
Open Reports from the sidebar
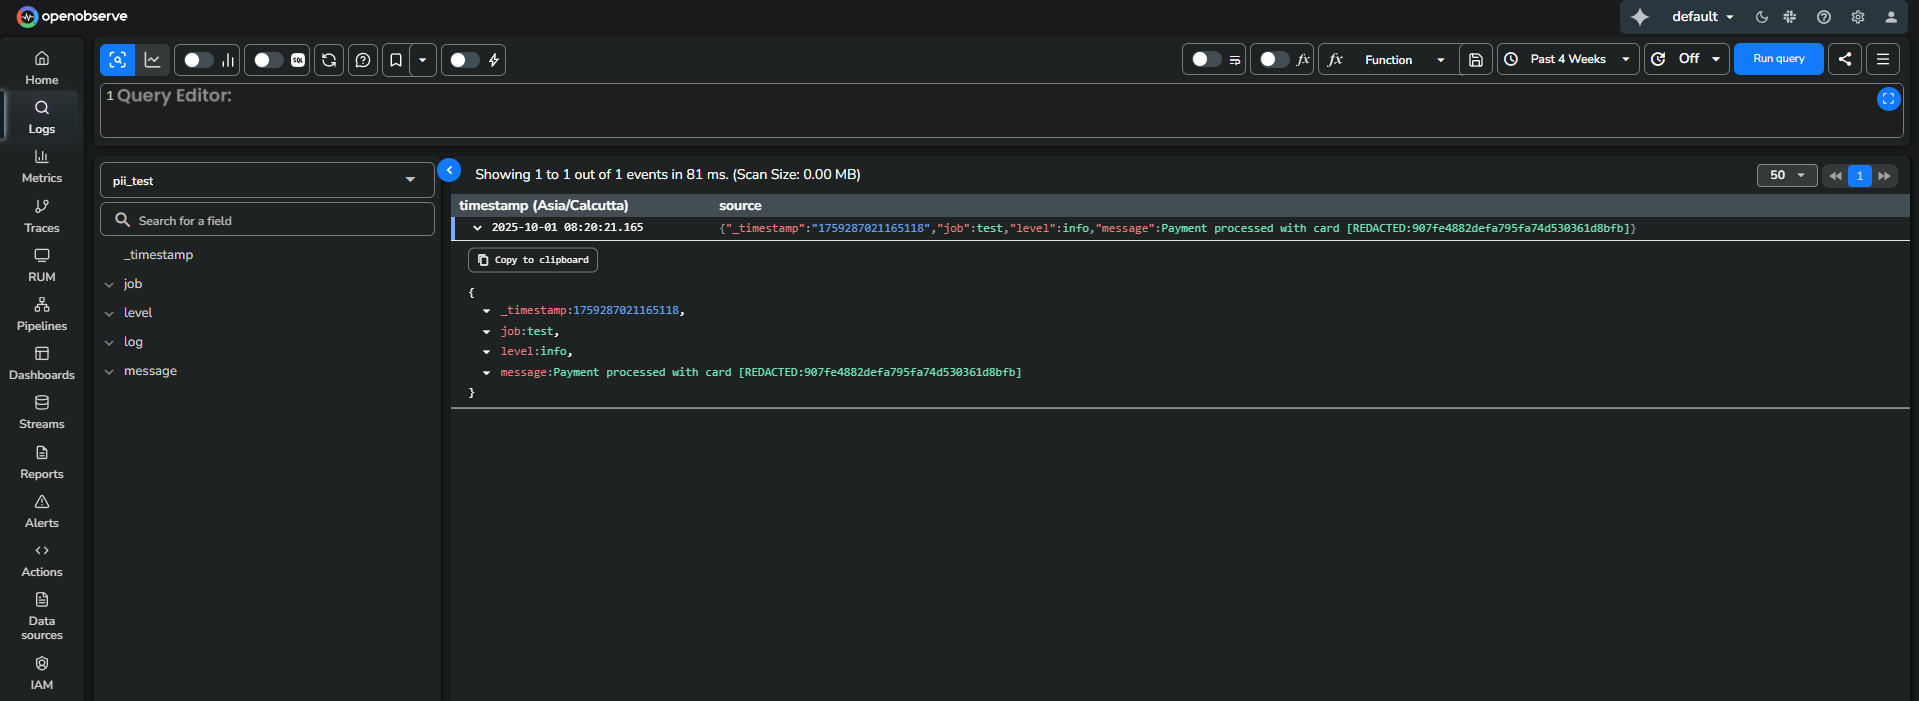pos(42,462)
